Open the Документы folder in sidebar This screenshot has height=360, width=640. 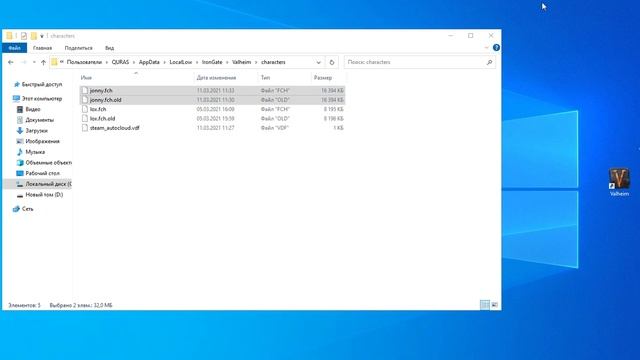click(x=40, y=120)
